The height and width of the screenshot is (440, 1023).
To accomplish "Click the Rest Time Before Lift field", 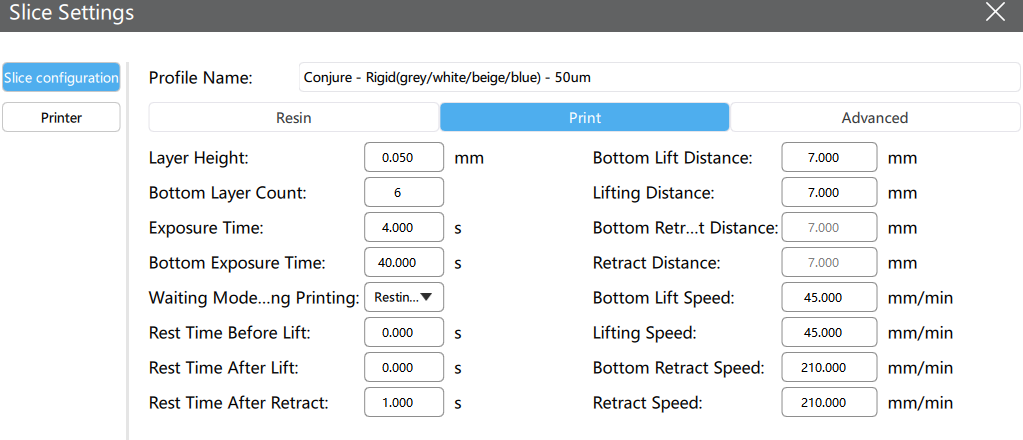I will (404, 333).
